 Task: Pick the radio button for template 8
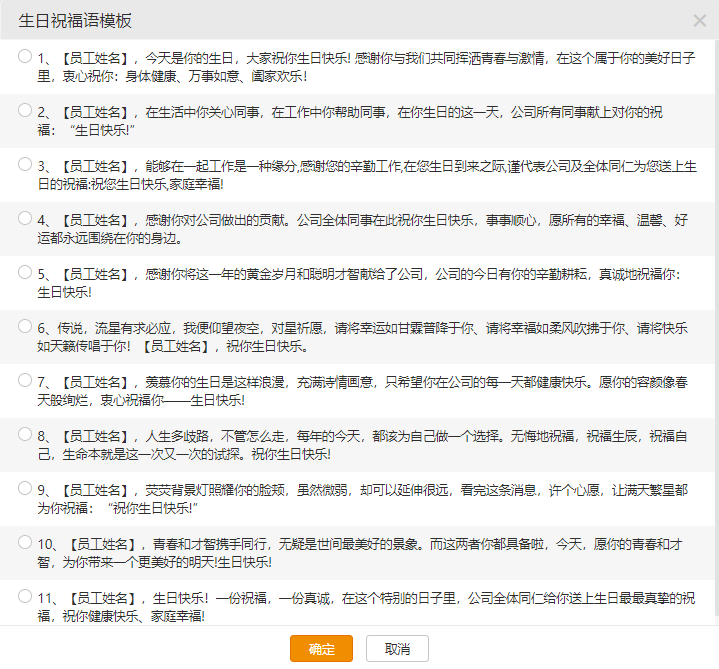coord(24,435)
